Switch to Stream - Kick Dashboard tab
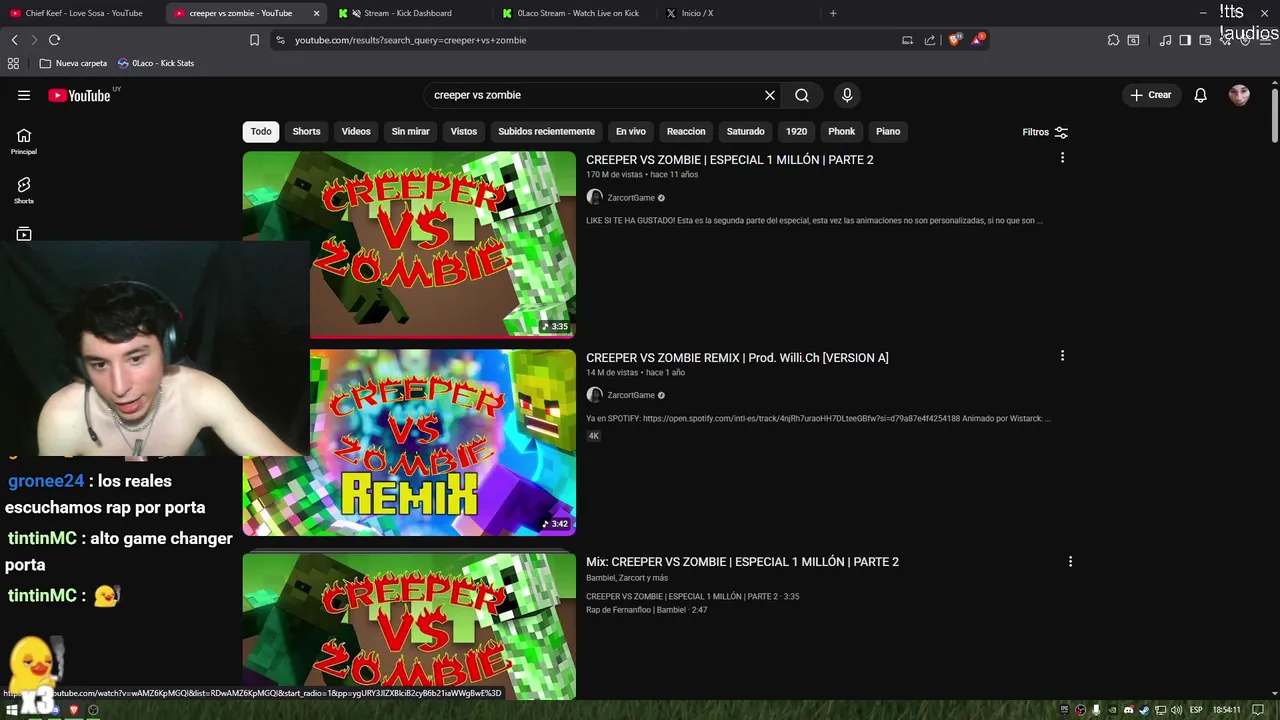 click(x=407, y=13)
